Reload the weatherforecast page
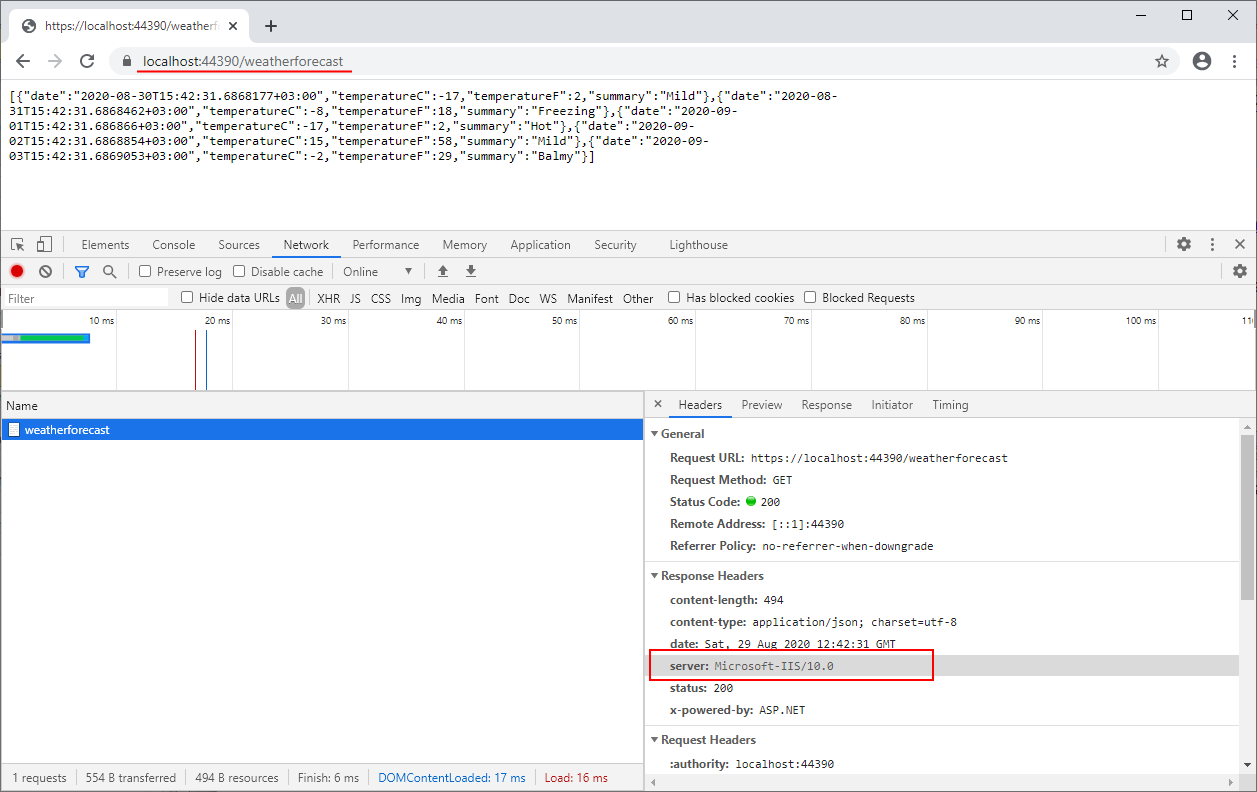 (x=87, y=61)
